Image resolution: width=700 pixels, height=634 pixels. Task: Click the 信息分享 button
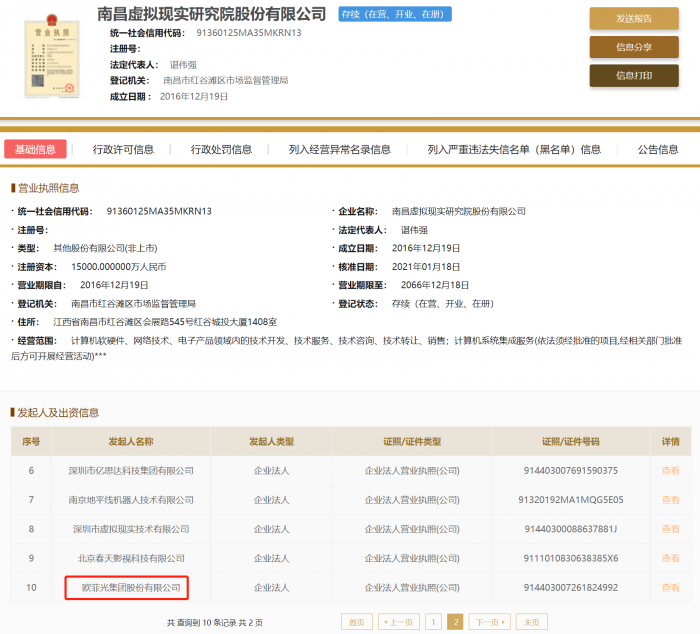pyautogui.click(x=634, y=47)
